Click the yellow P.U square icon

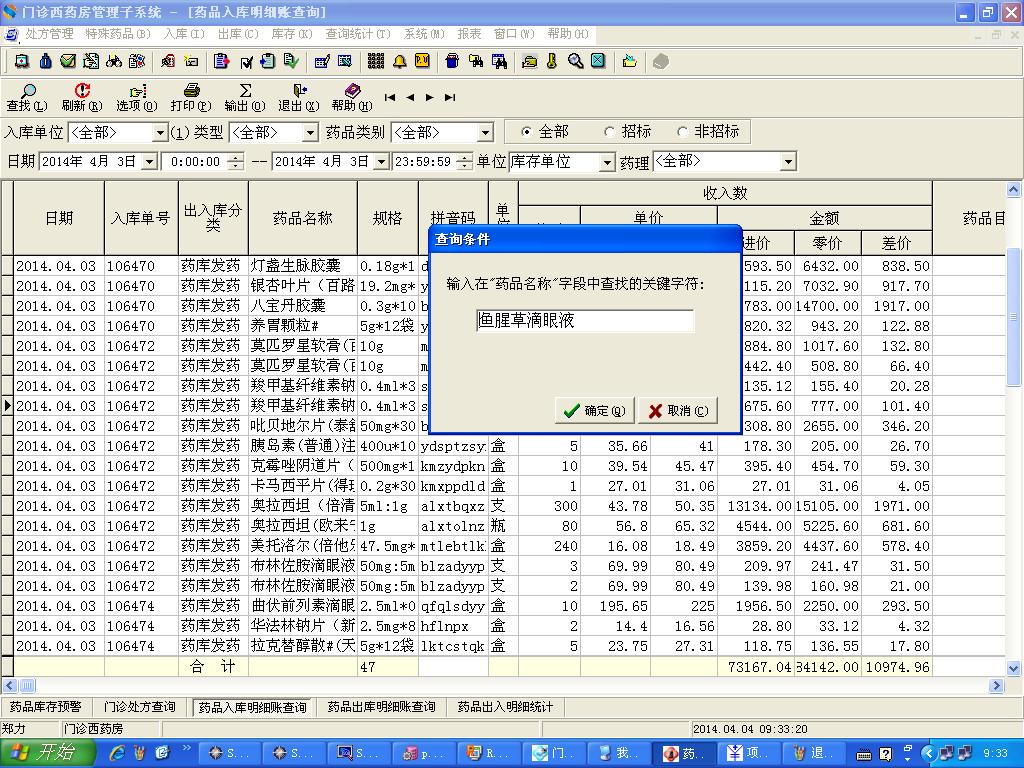click(x=423, y=61)
